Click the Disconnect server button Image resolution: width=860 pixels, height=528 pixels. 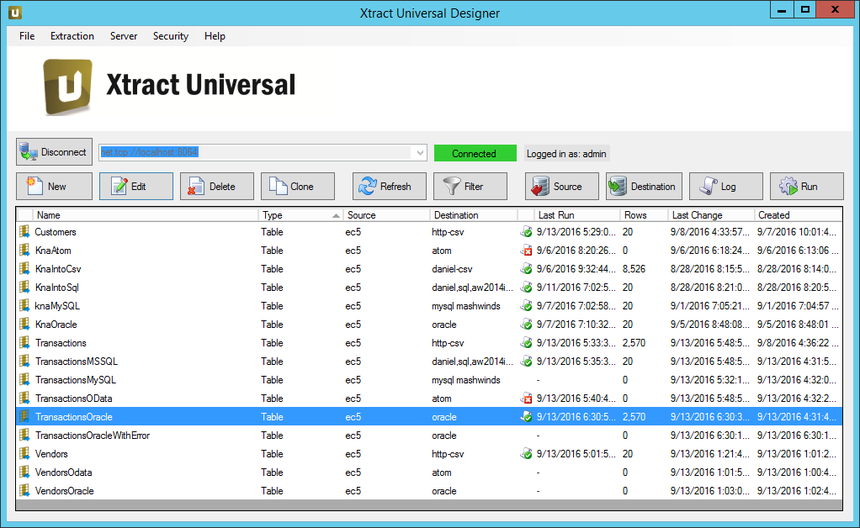click(x=54, y=152)
